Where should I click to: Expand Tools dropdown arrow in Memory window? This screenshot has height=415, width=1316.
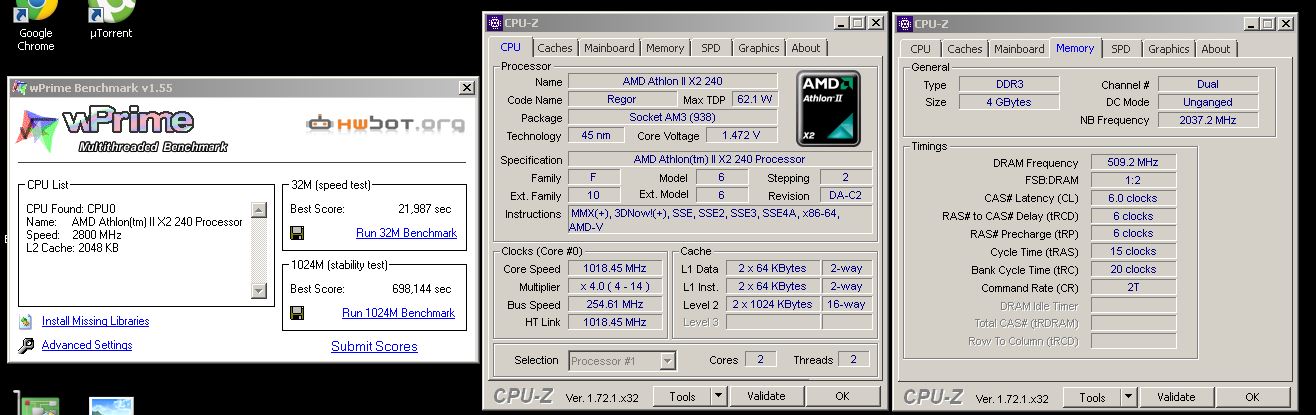(x=1130, y=398)
